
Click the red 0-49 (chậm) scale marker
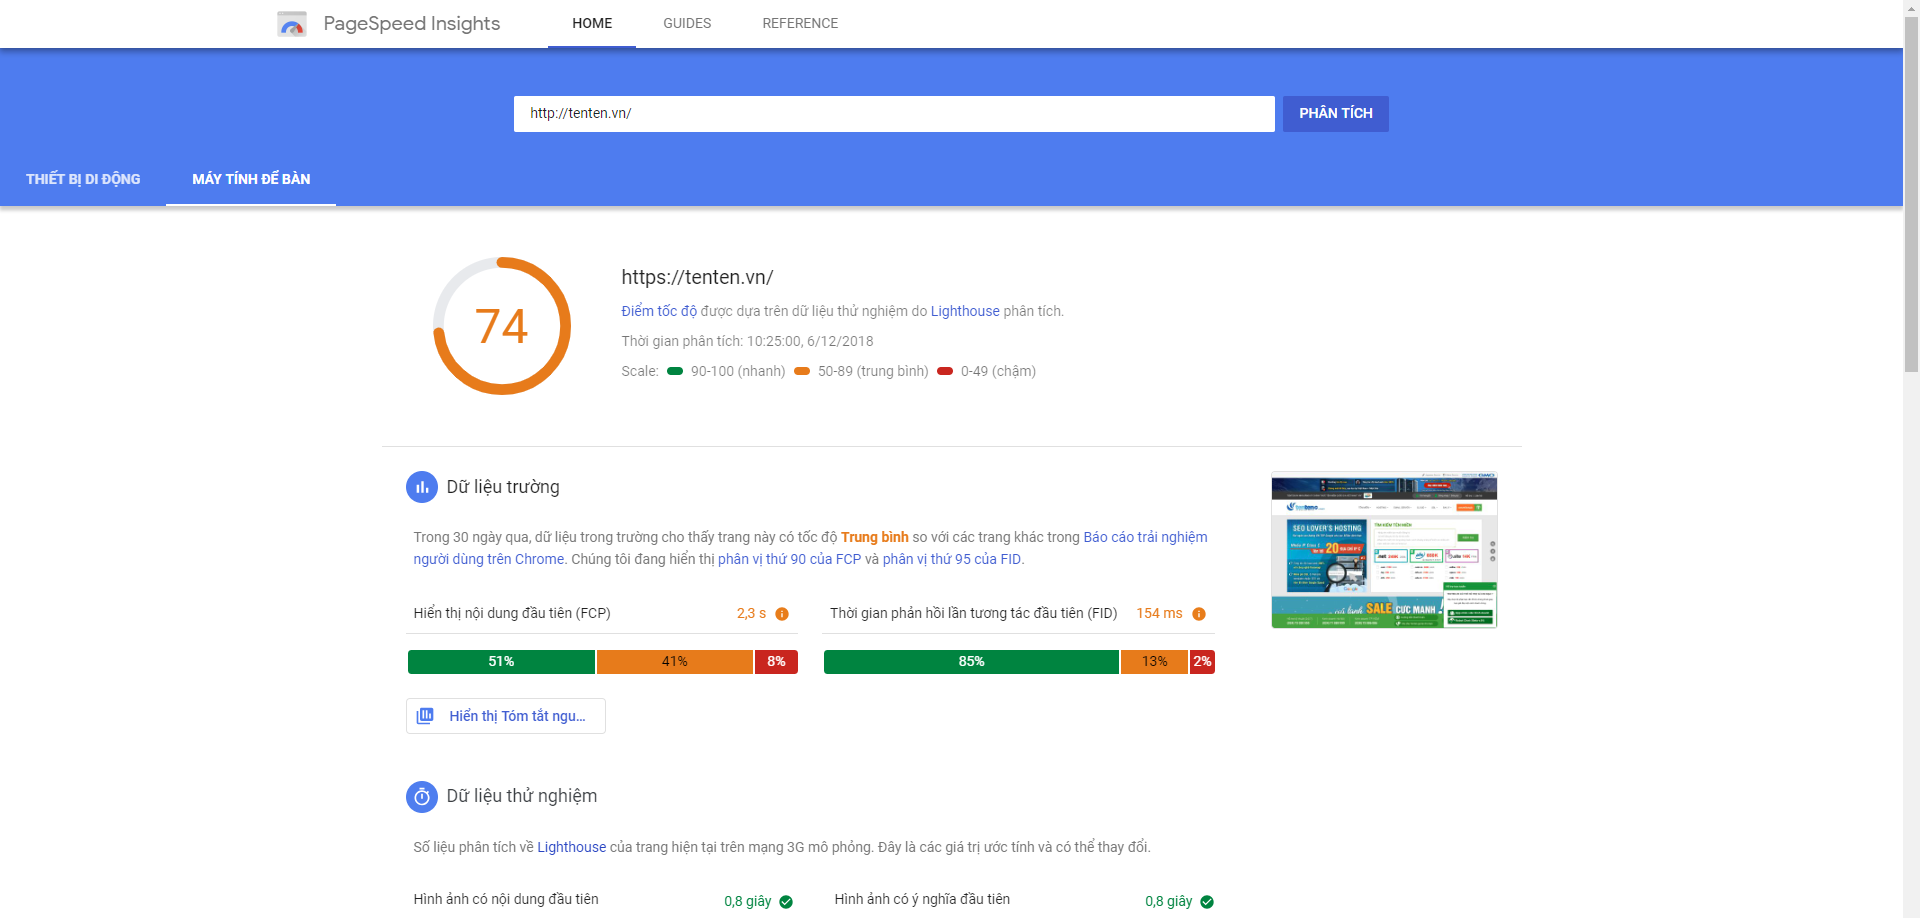point(945,371)
